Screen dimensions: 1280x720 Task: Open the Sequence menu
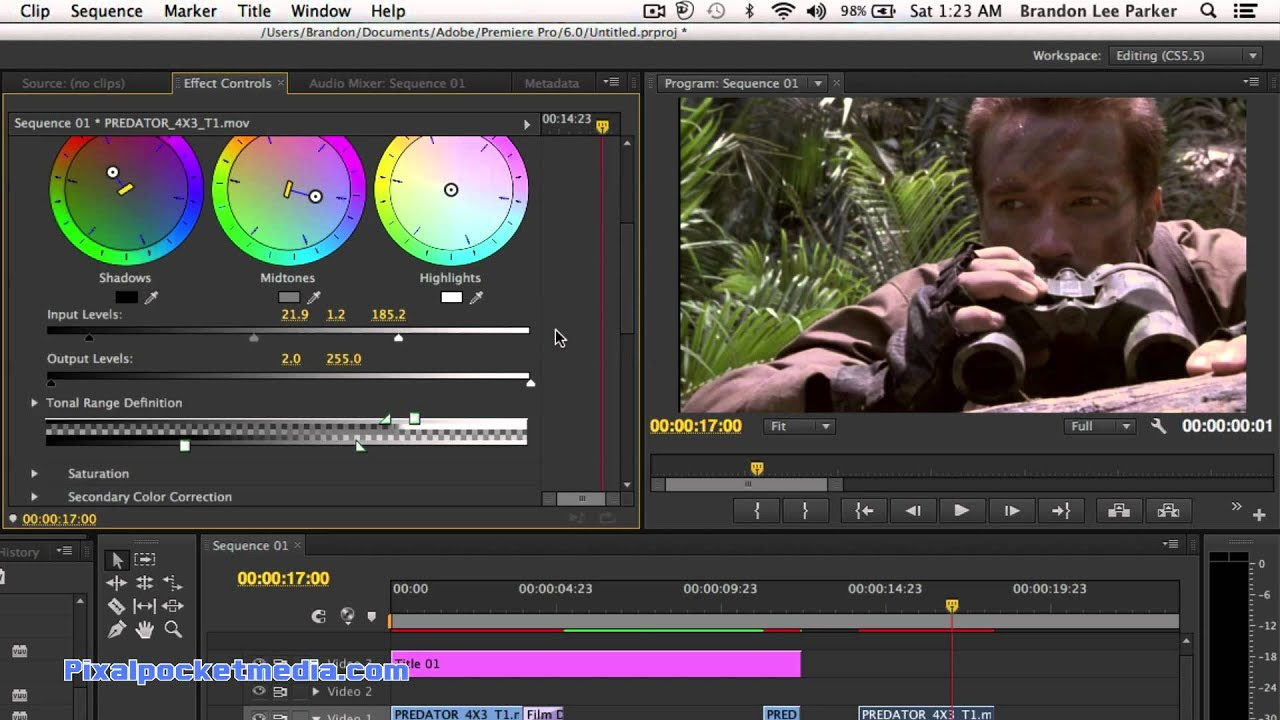click(106, 11)
